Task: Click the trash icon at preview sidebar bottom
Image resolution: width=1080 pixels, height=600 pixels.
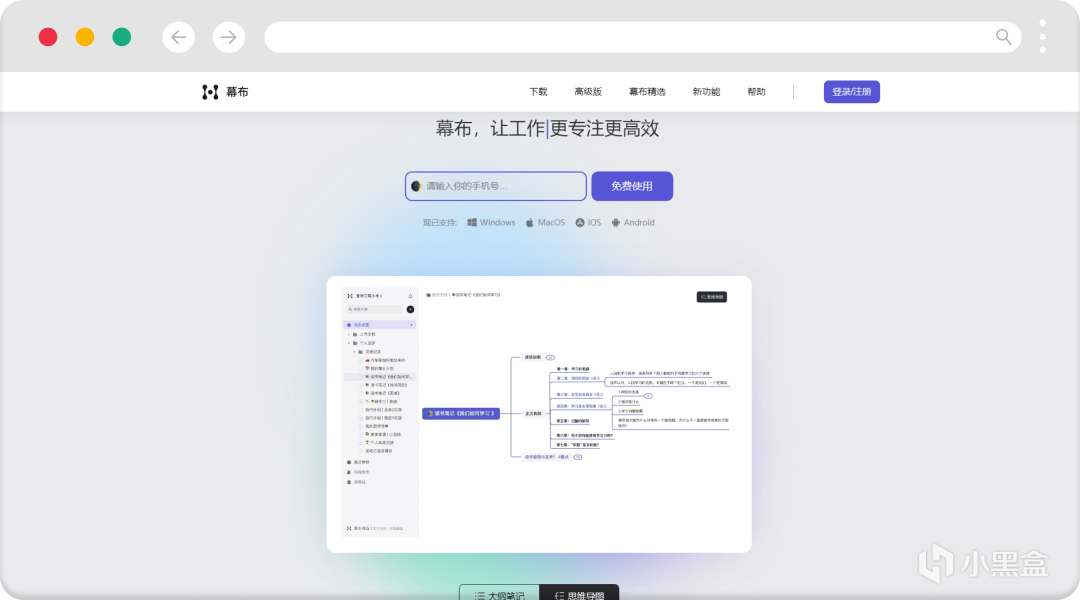Action: tap(349, 482)
